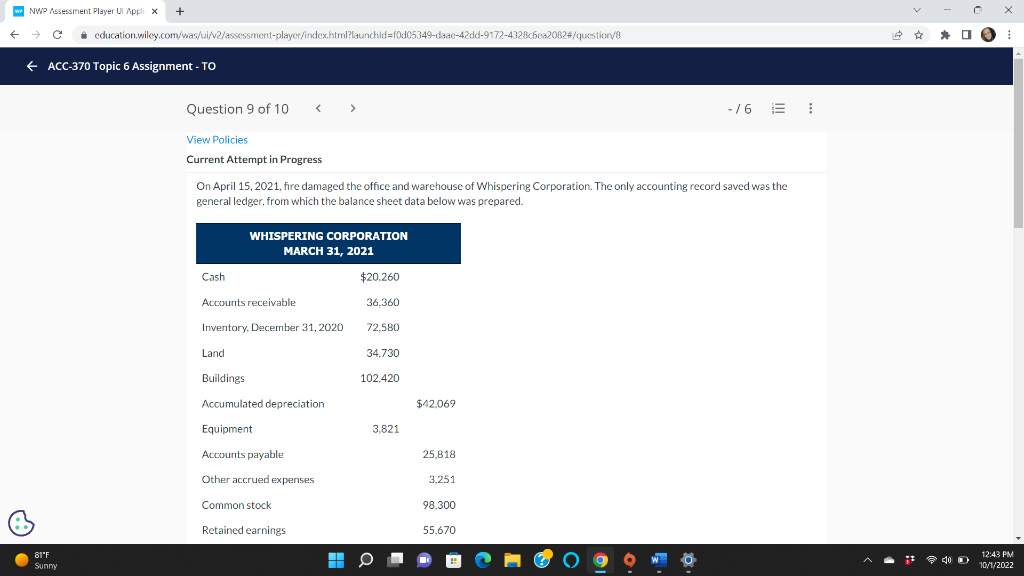Open File Explorer from the taskbar

[x=512, y=560]
